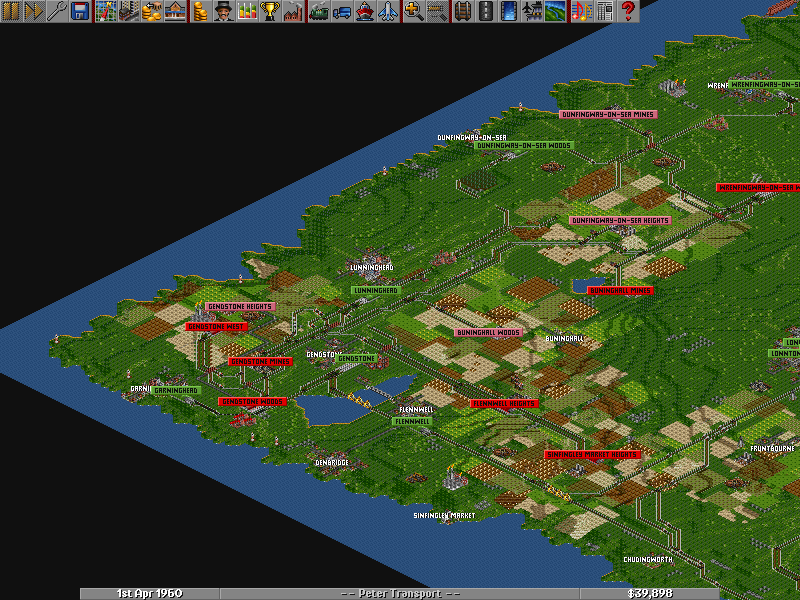Select Dunfingway-on-Sea Heights station sign

(620, 220)
